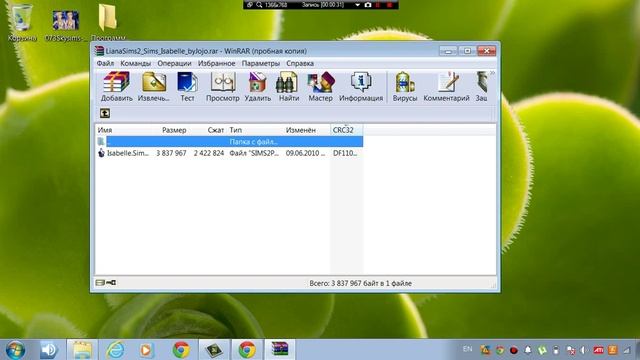Viewport: 640px width, 360px height.
Task: Go up one folder level button
Action: click(105, 113)
